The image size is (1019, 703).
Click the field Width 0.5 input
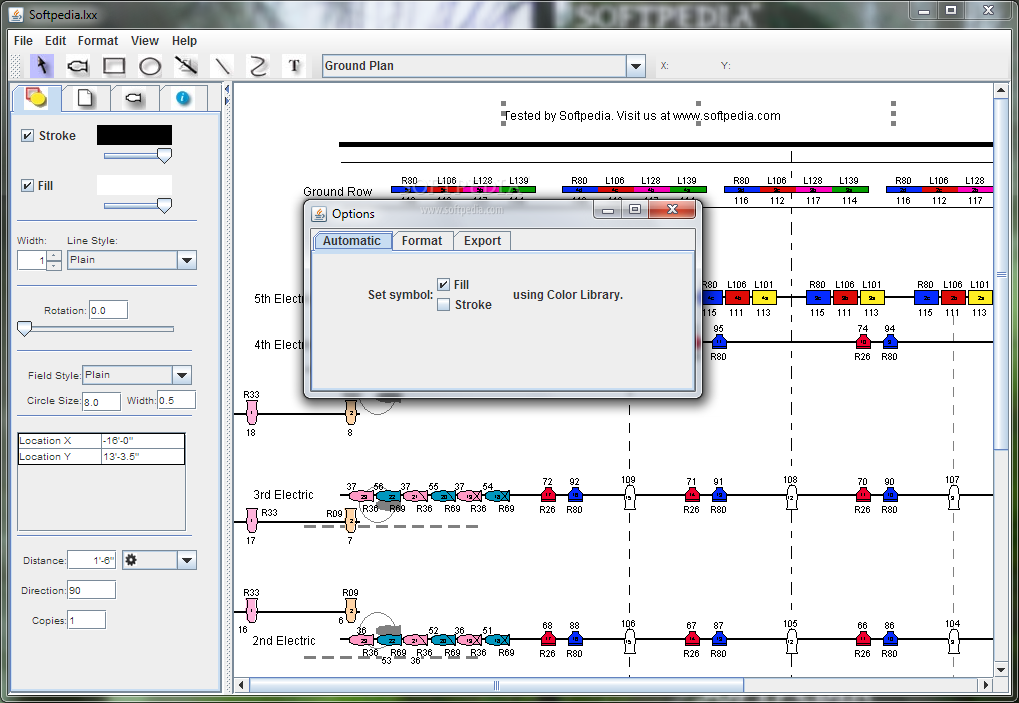click(176, 400)
